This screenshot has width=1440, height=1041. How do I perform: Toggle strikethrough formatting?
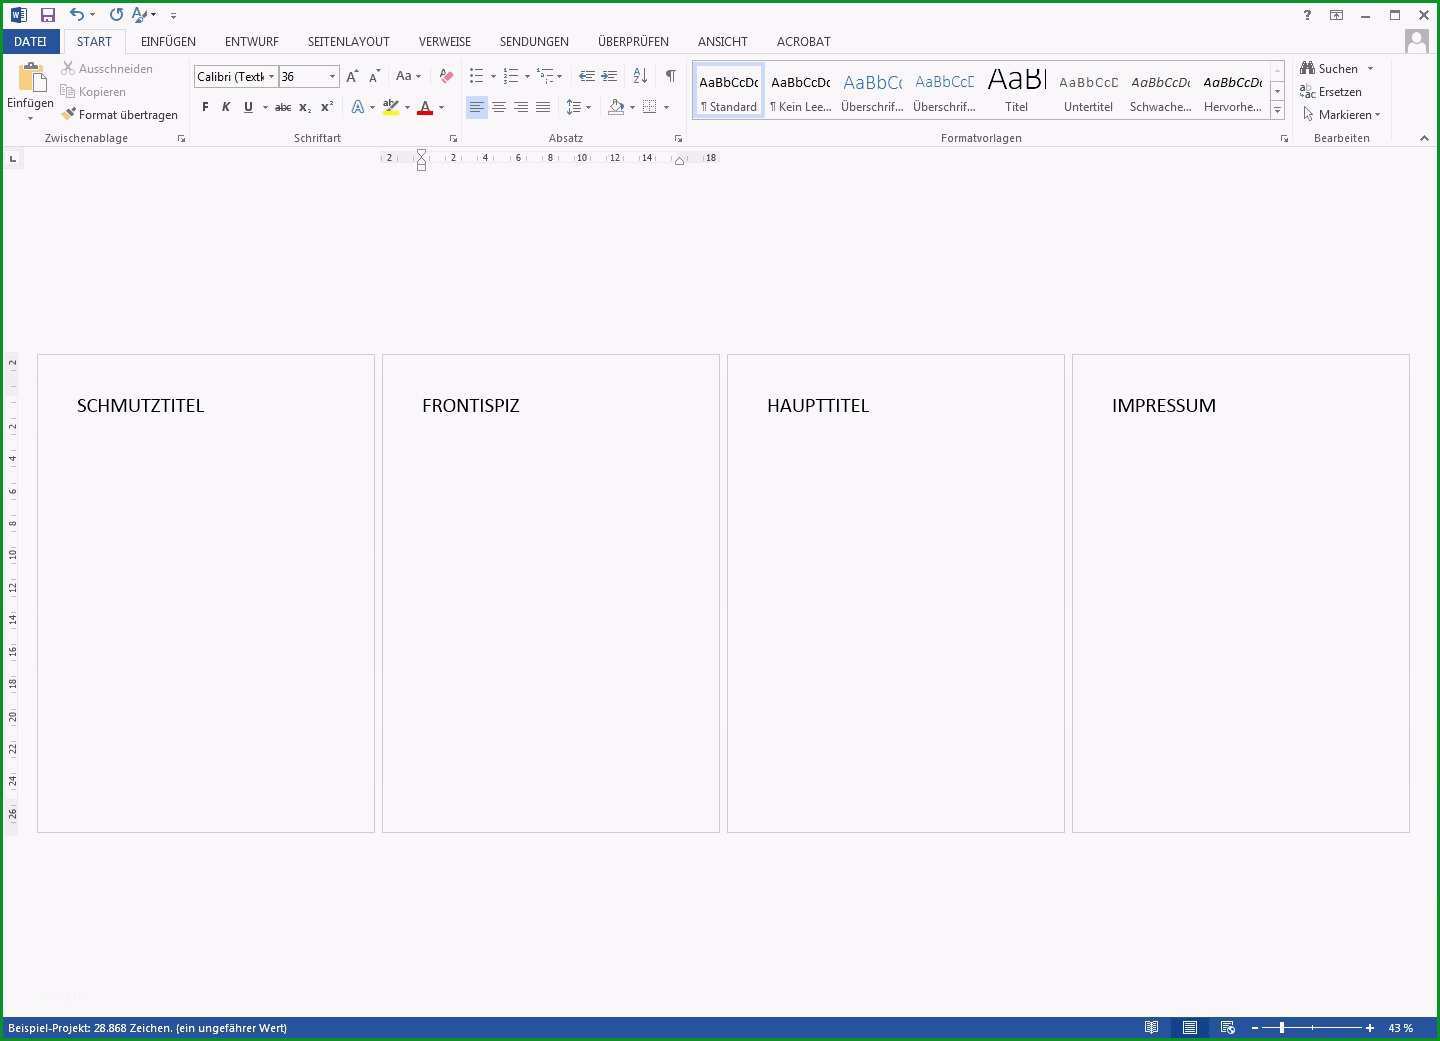pos(283,107)
